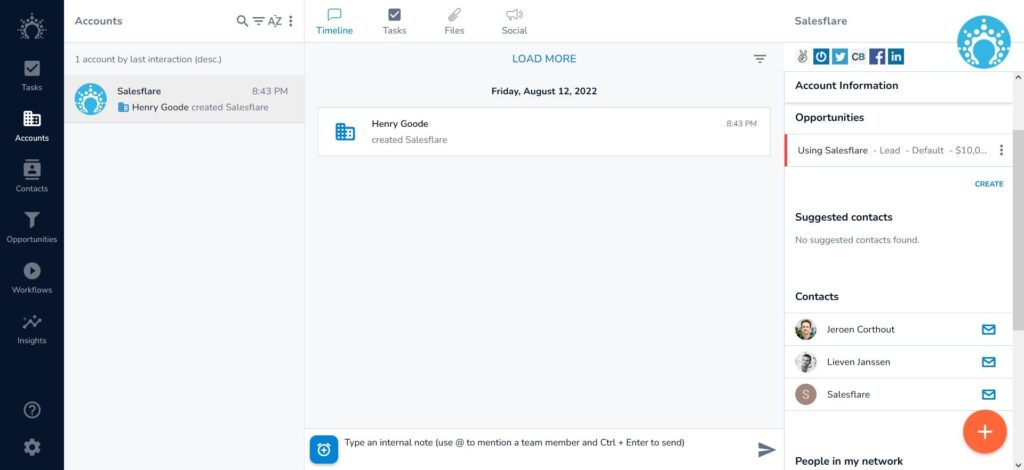
Task: Open the AngelList profile icon
Action: coord(803,57)
